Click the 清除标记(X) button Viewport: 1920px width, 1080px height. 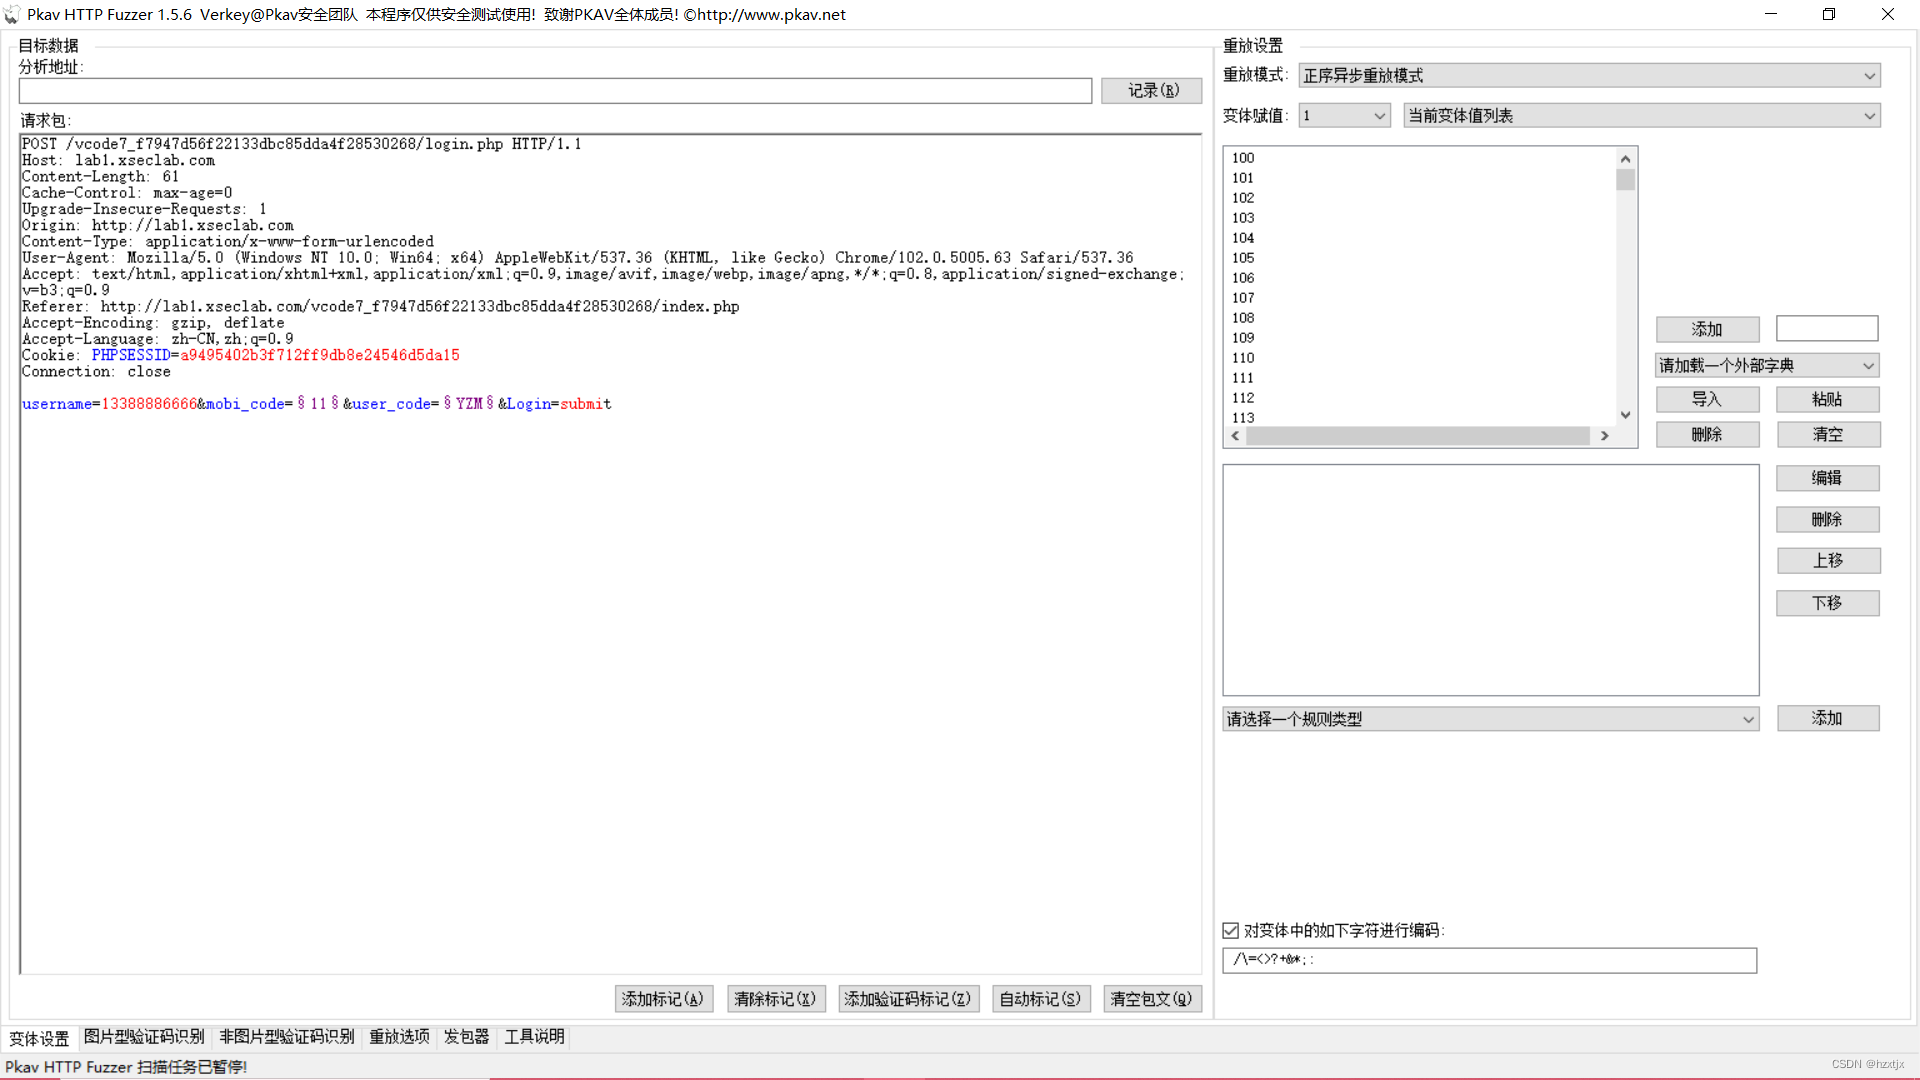(775, 999)
